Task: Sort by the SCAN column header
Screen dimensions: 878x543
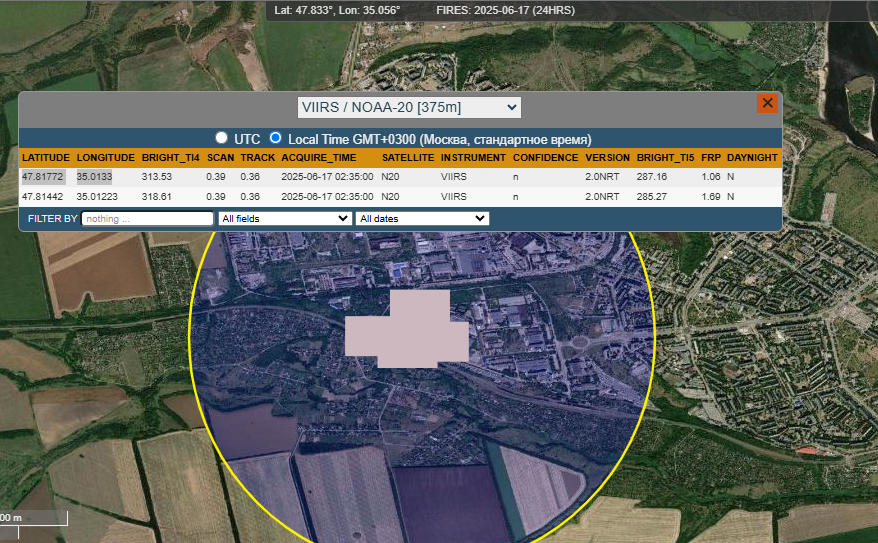Action: pyautogui.click(x=221, y=158)
